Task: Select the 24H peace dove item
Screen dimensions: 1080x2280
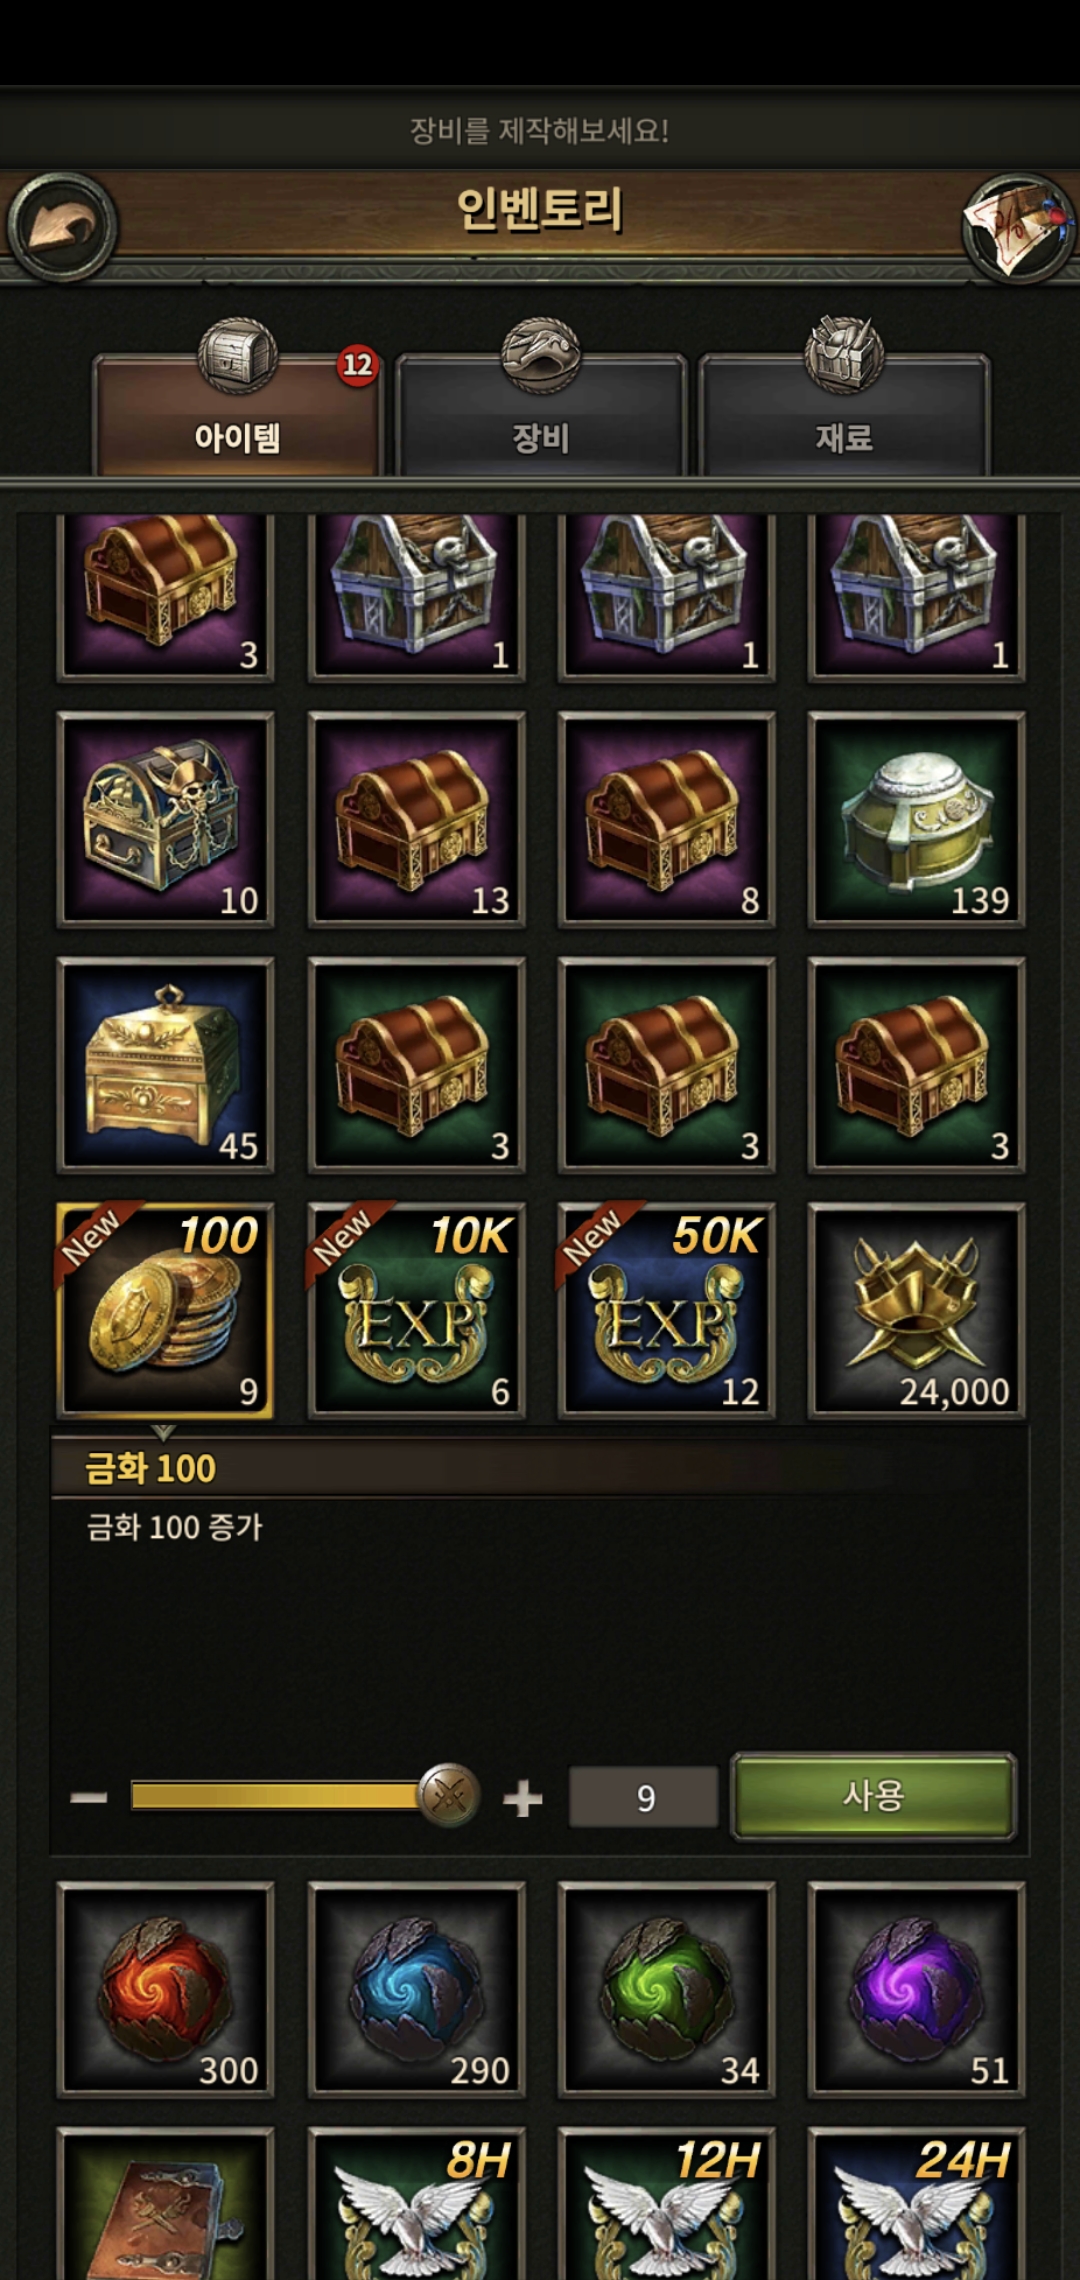Action: coord(916,2204)
